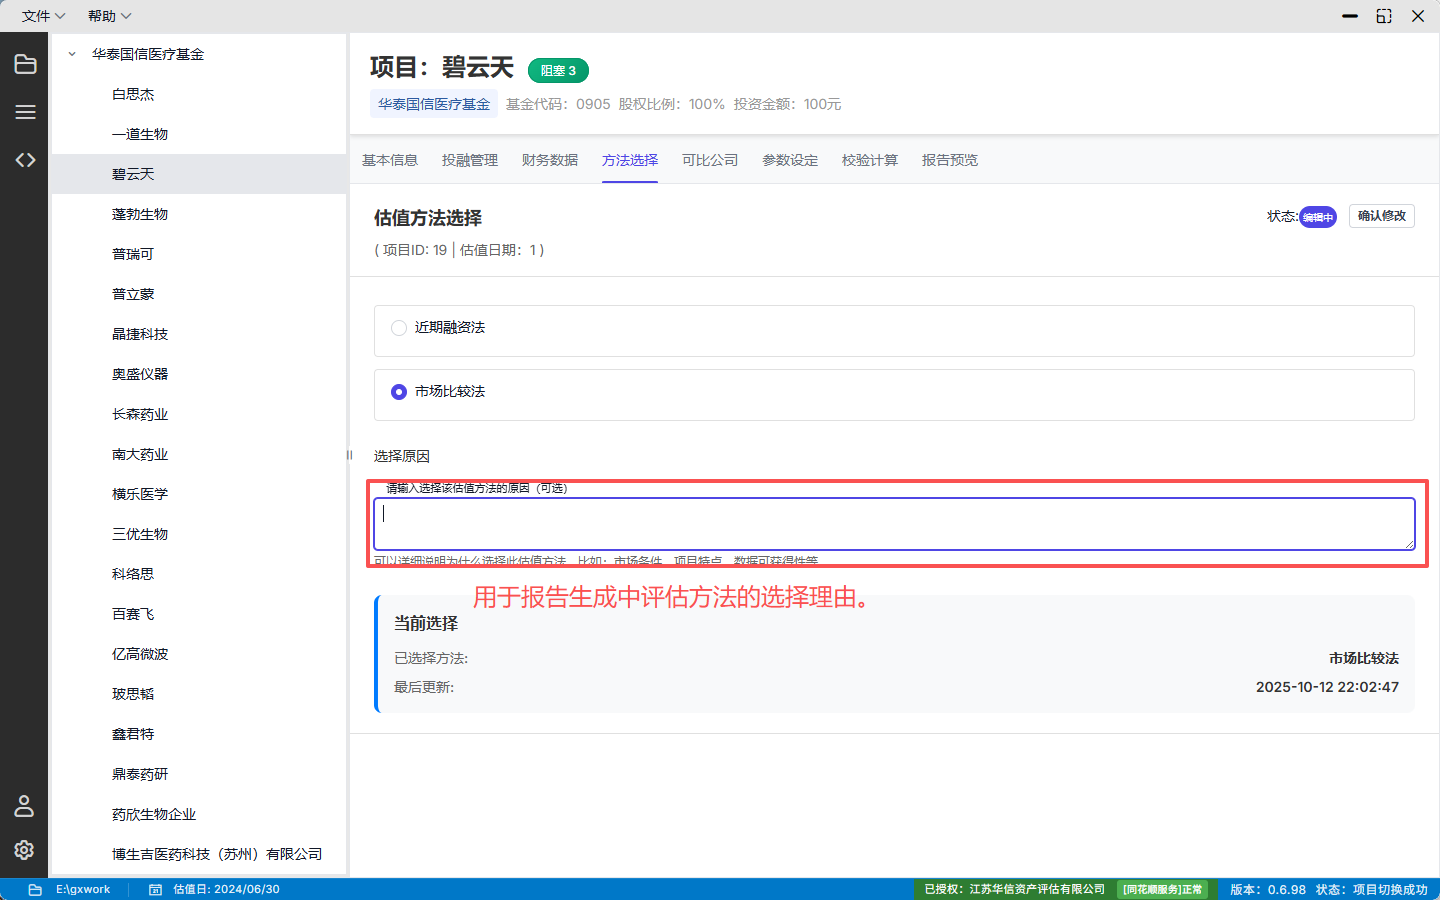Collapse the 华泰国信医疗基金 tree node

coord(72,54)
